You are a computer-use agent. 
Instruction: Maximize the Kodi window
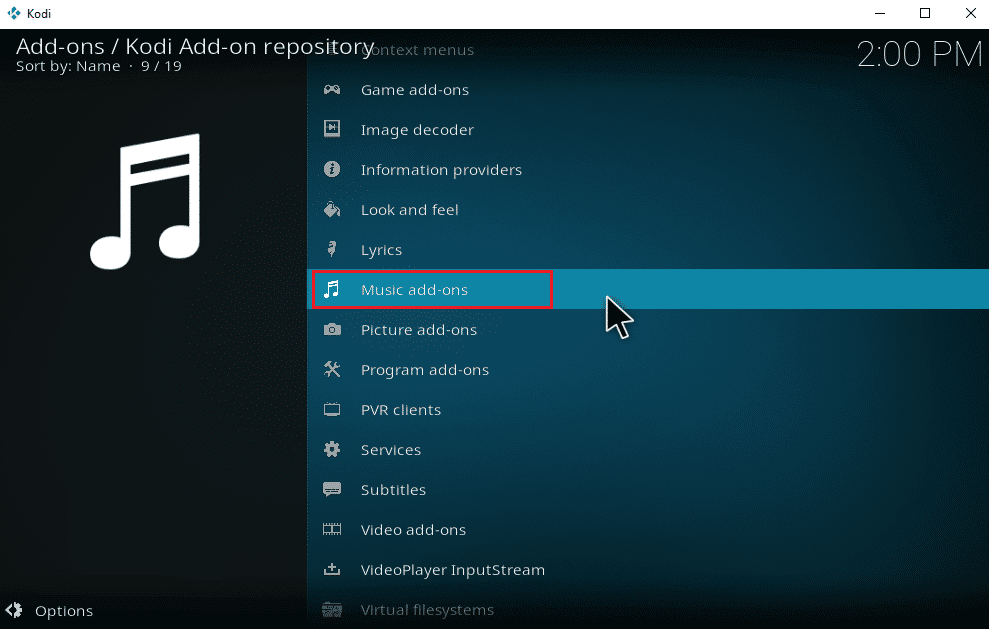pyautogui.click(x=925, y=13)
